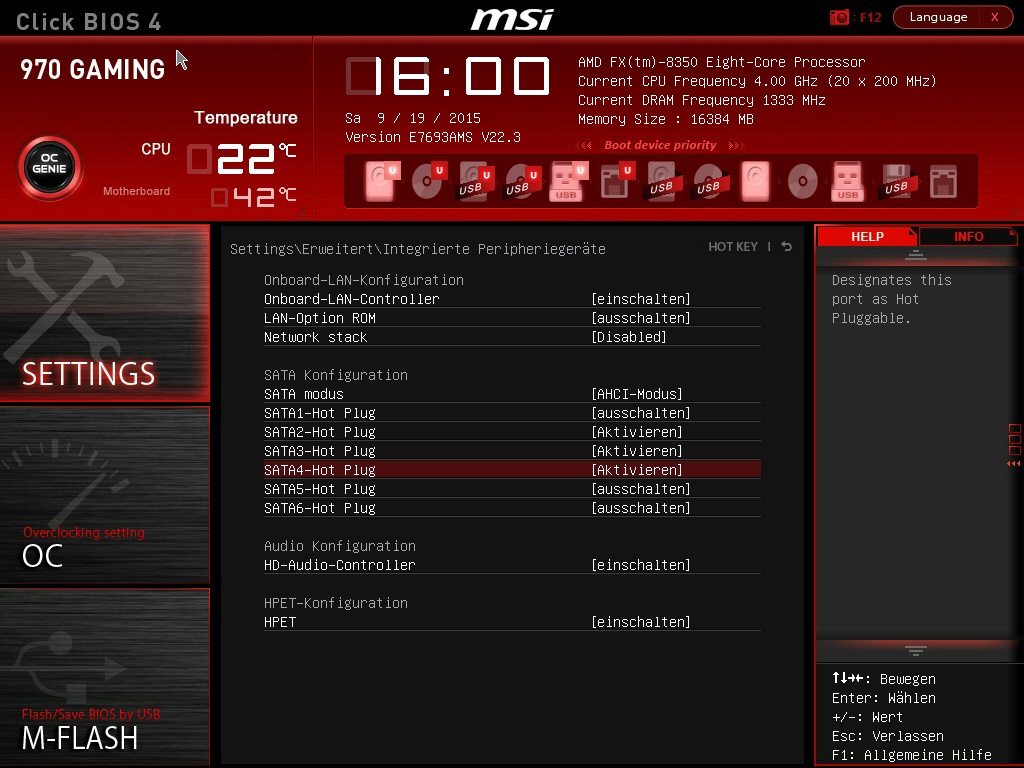Change LAN-Option ROM value [ausschalten]
This screenshot has height=768, width=1024.
tap(641, 317)
